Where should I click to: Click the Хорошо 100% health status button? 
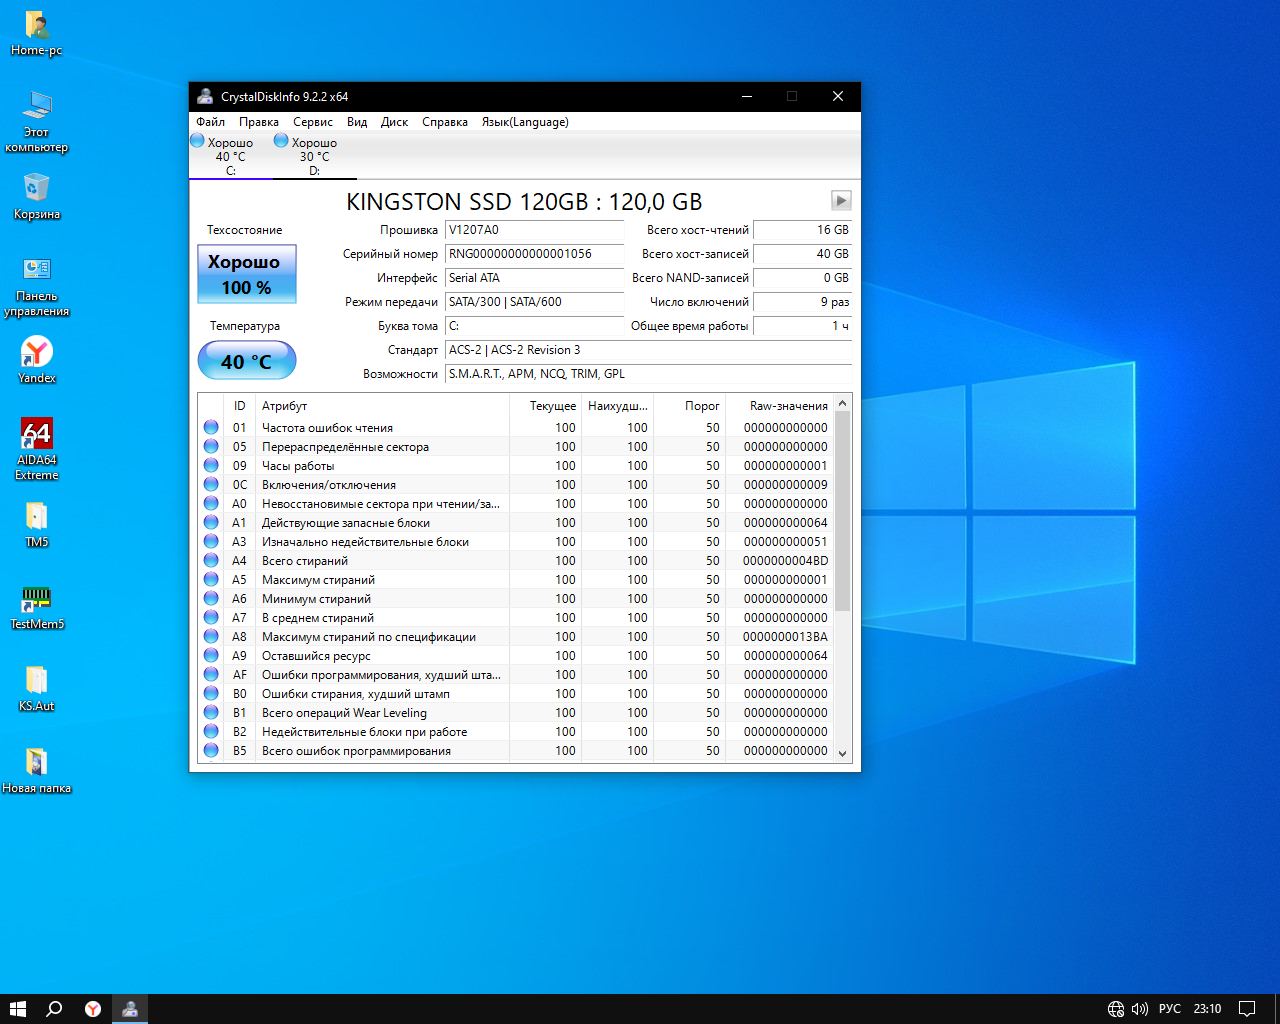246,273
